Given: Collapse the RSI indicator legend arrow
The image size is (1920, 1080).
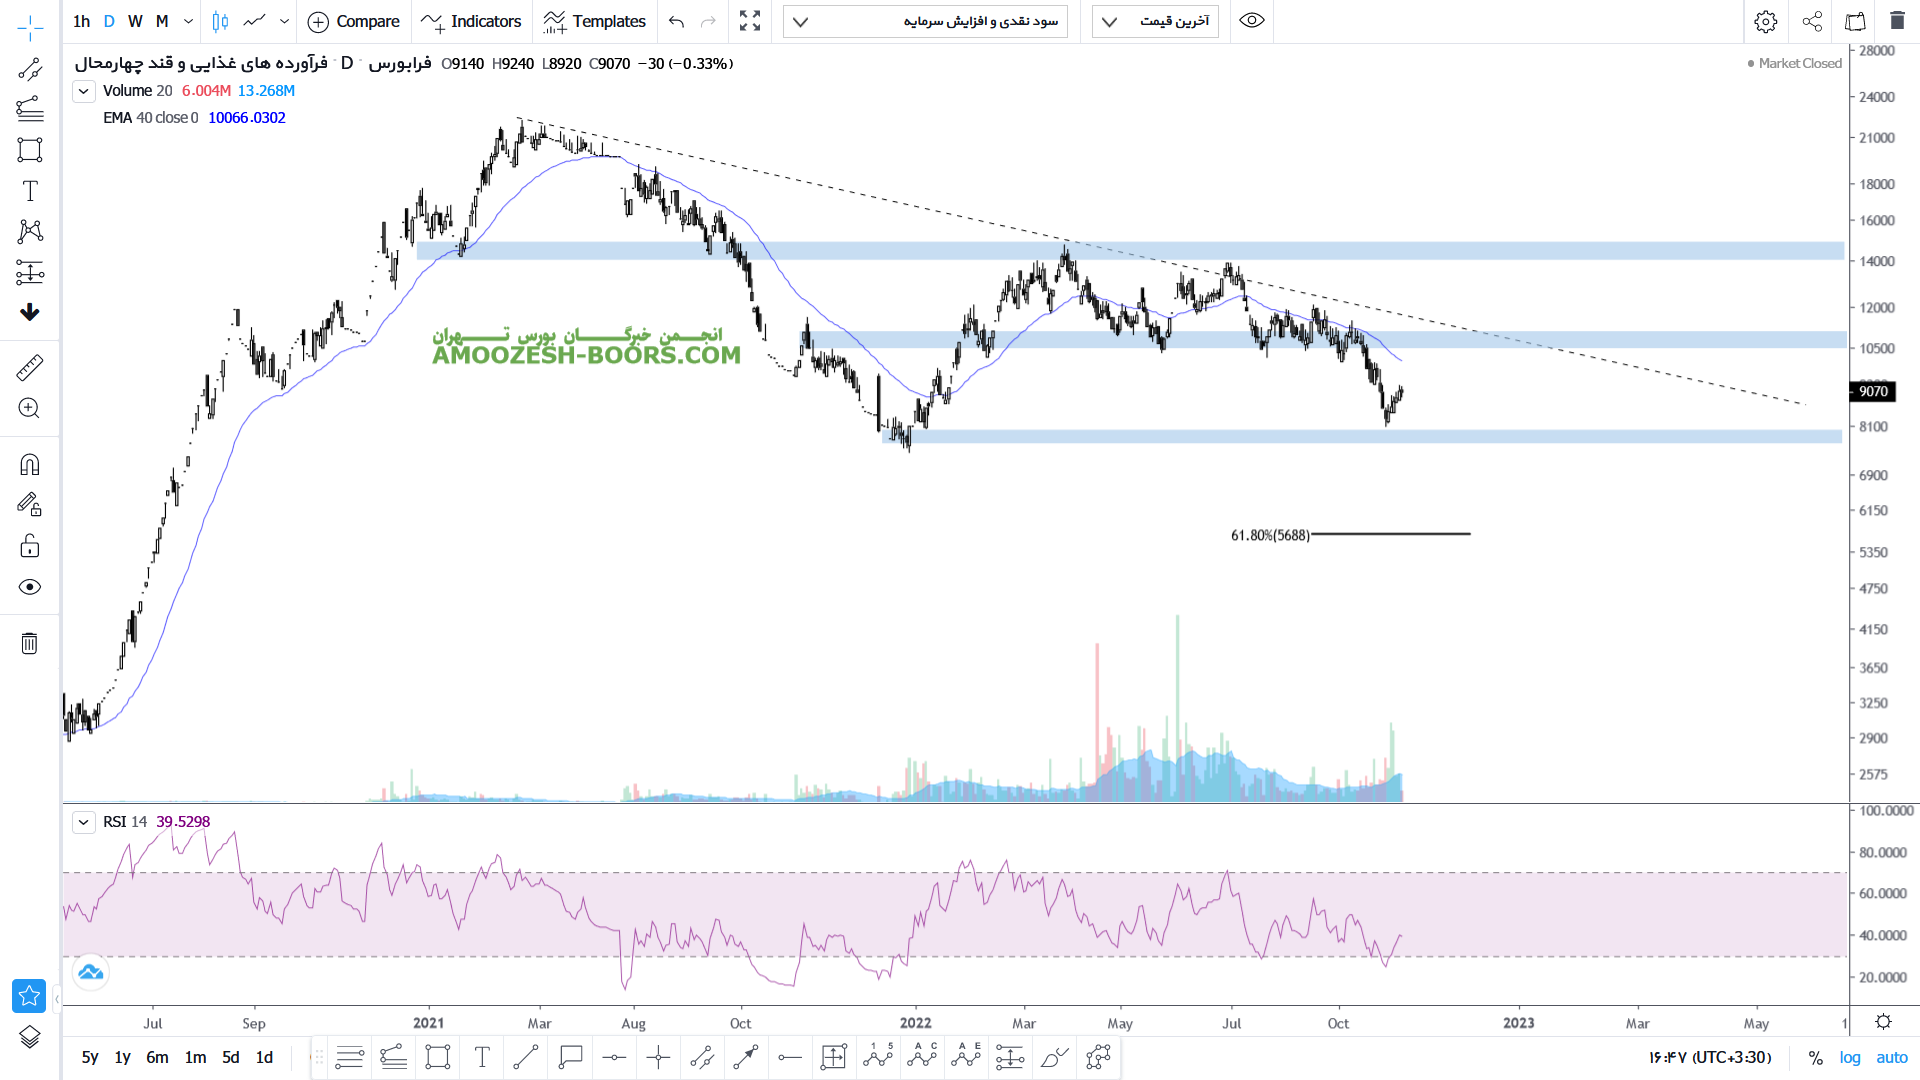Looking at the screenshot, I should point(84,822).
